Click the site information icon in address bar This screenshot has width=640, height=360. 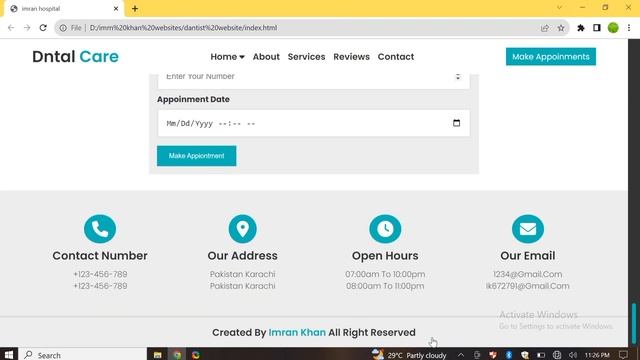click(x=63, y=28)
